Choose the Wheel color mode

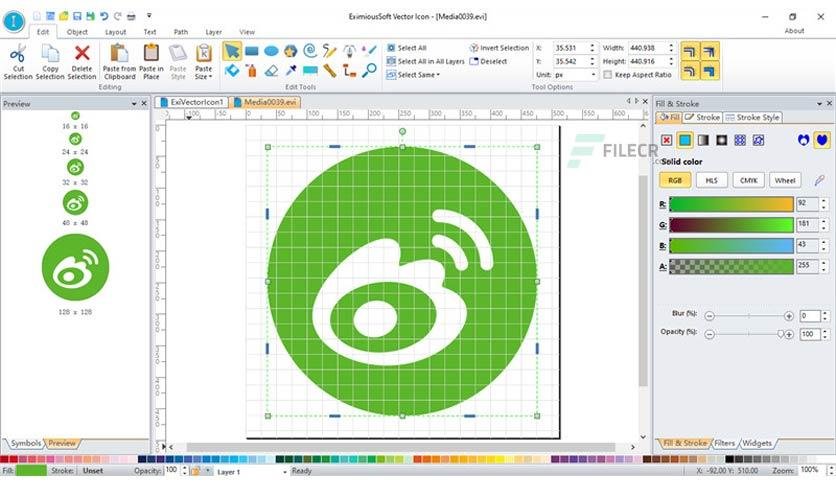click(785, 180)
